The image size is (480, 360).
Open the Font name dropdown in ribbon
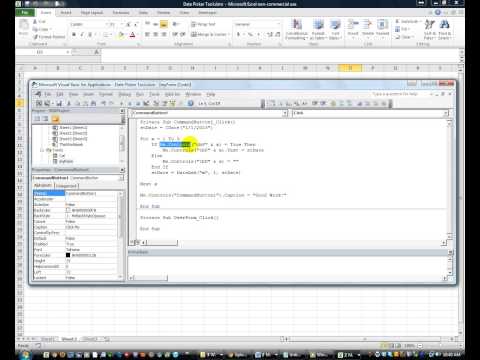[x=107, y=24]
